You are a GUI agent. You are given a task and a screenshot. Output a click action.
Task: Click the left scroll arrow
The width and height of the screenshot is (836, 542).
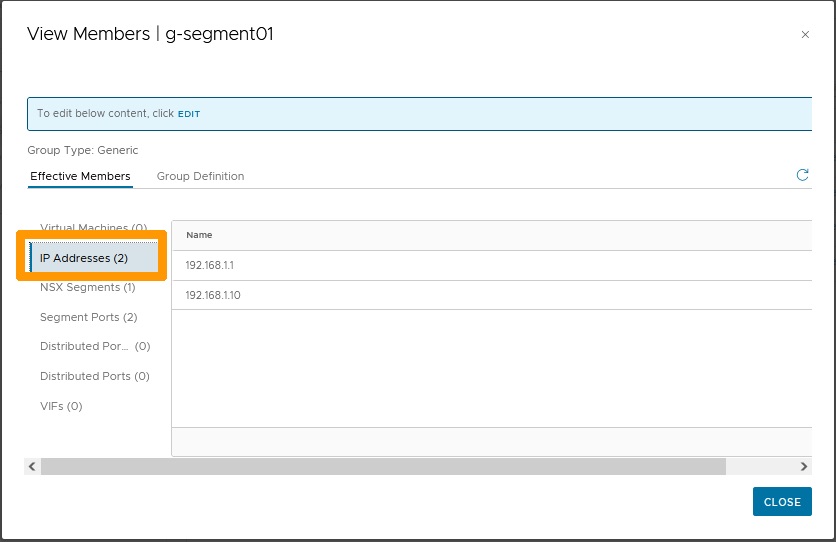(x=32, y=466)
